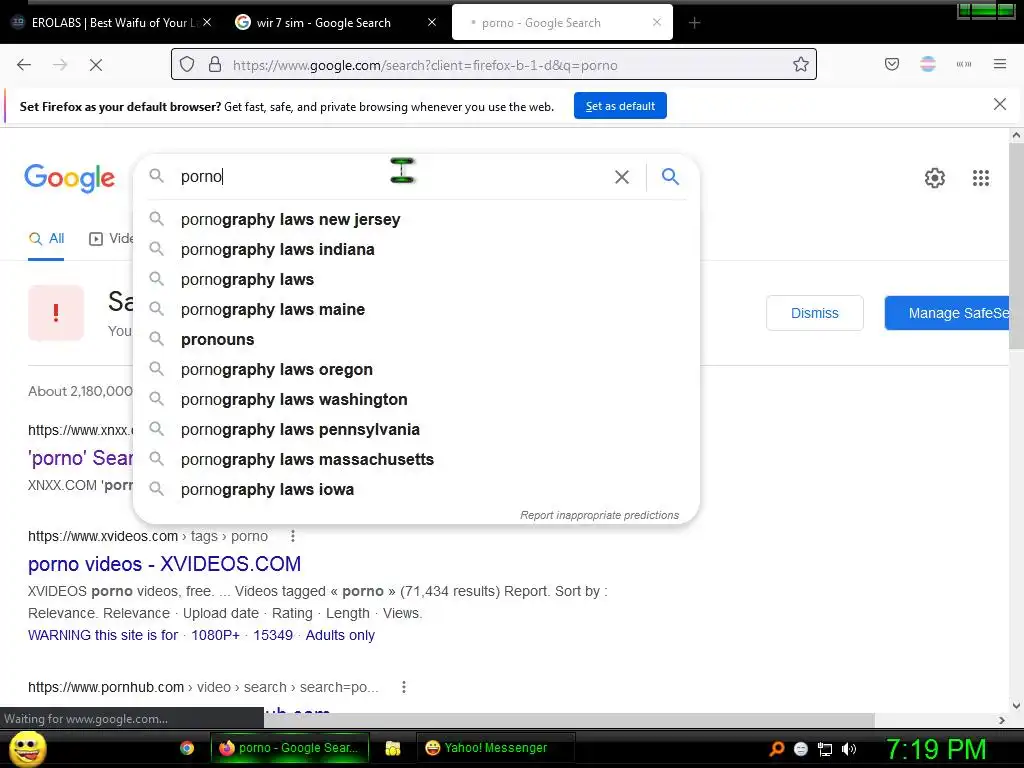Screen dimensions: 1024x768
Task: Stop loading the page
Action: pyautogui.click(x=96, y=65)
